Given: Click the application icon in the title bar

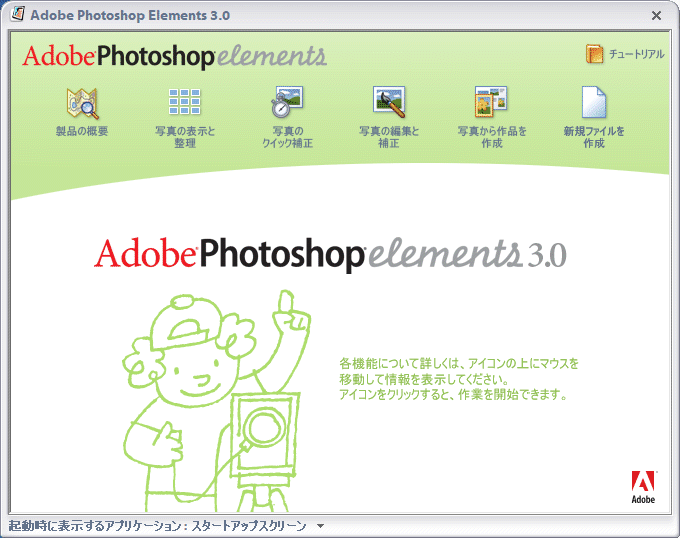Looking at the screenshot, I should 18,15.
